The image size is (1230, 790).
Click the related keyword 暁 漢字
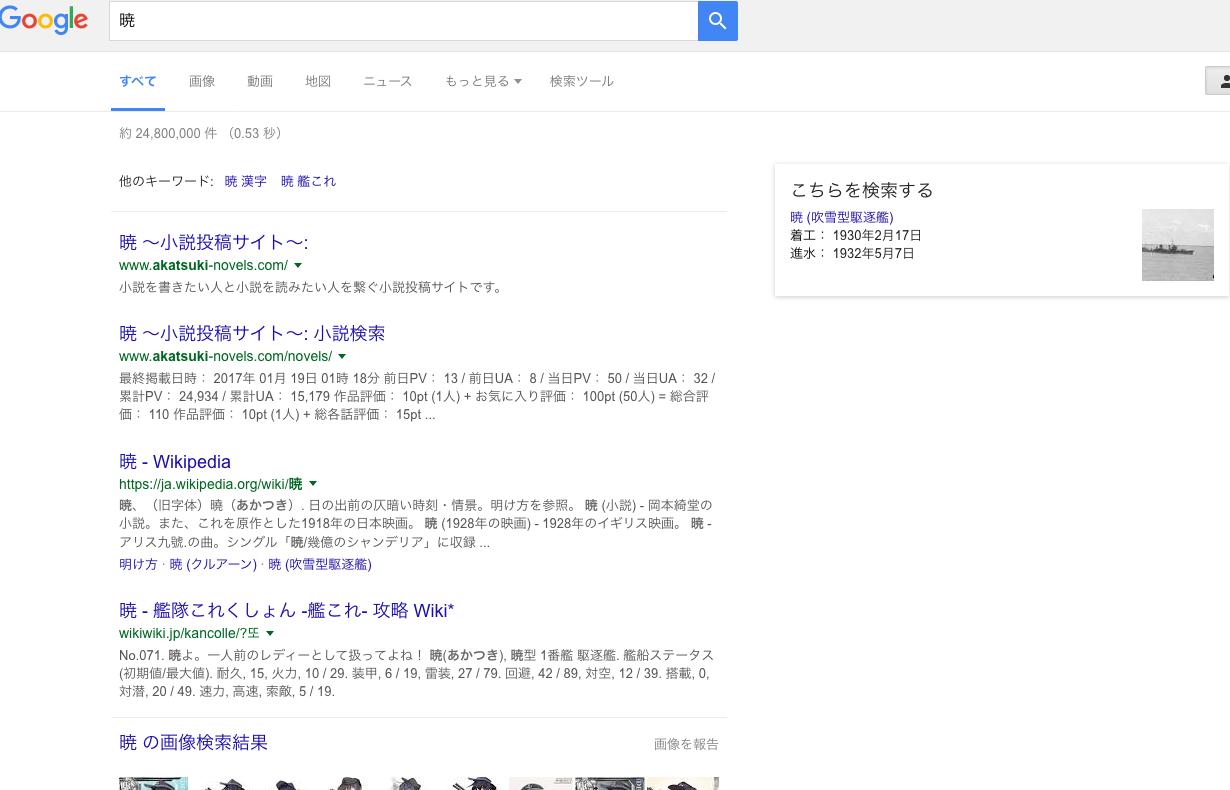pyautogui.click(x=246, y=181)
